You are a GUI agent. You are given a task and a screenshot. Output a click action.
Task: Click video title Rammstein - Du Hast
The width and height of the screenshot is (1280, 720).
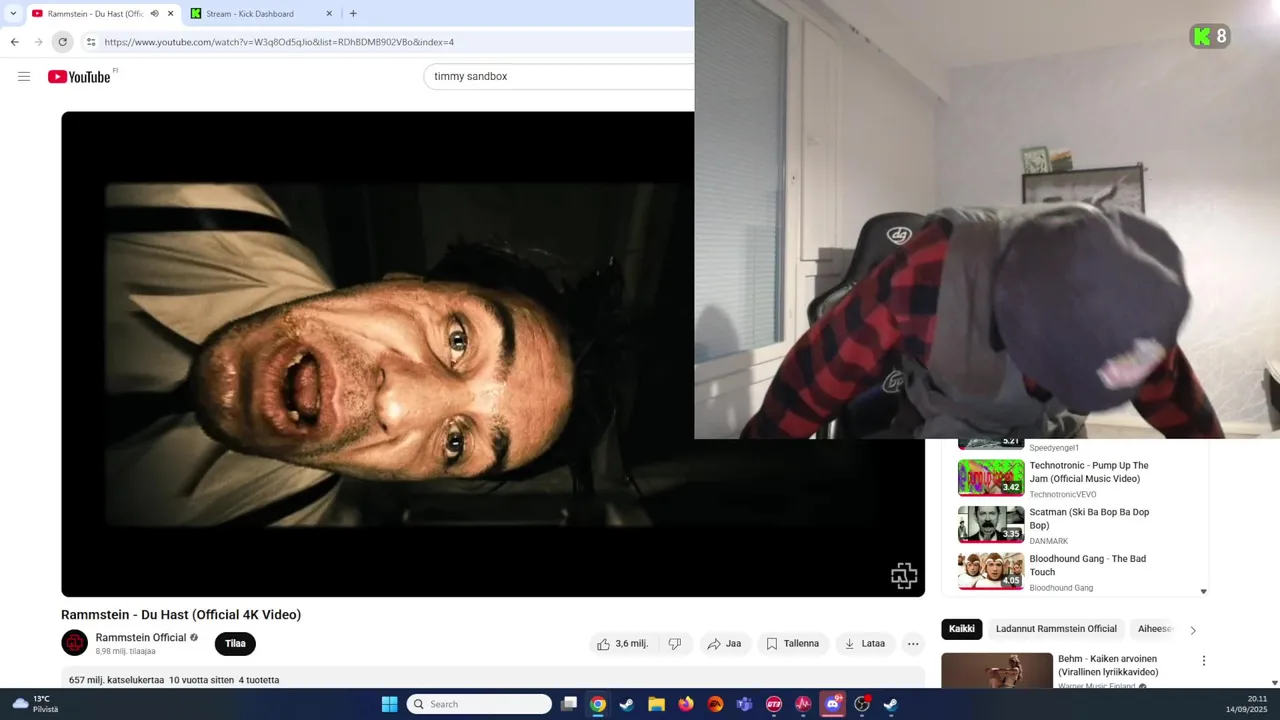[x=181, y=615]
